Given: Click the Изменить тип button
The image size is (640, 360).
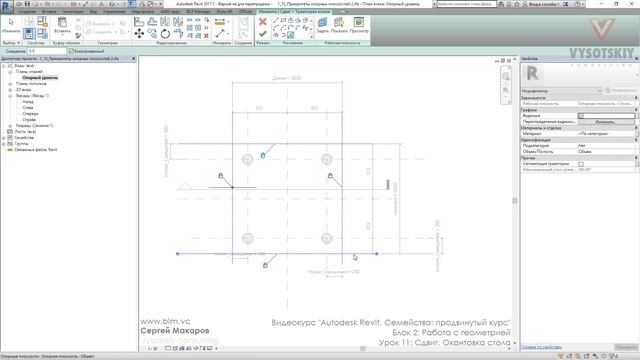Looking at the screenshot, I should [621, 91].
